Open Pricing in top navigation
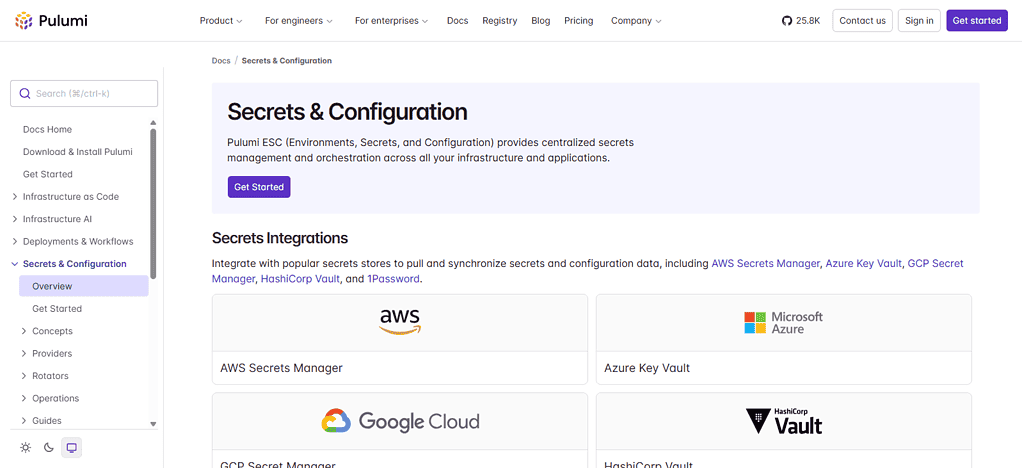Image resolution: width=1022 pixels, height=468 pixels. click(x=579, y=21)
